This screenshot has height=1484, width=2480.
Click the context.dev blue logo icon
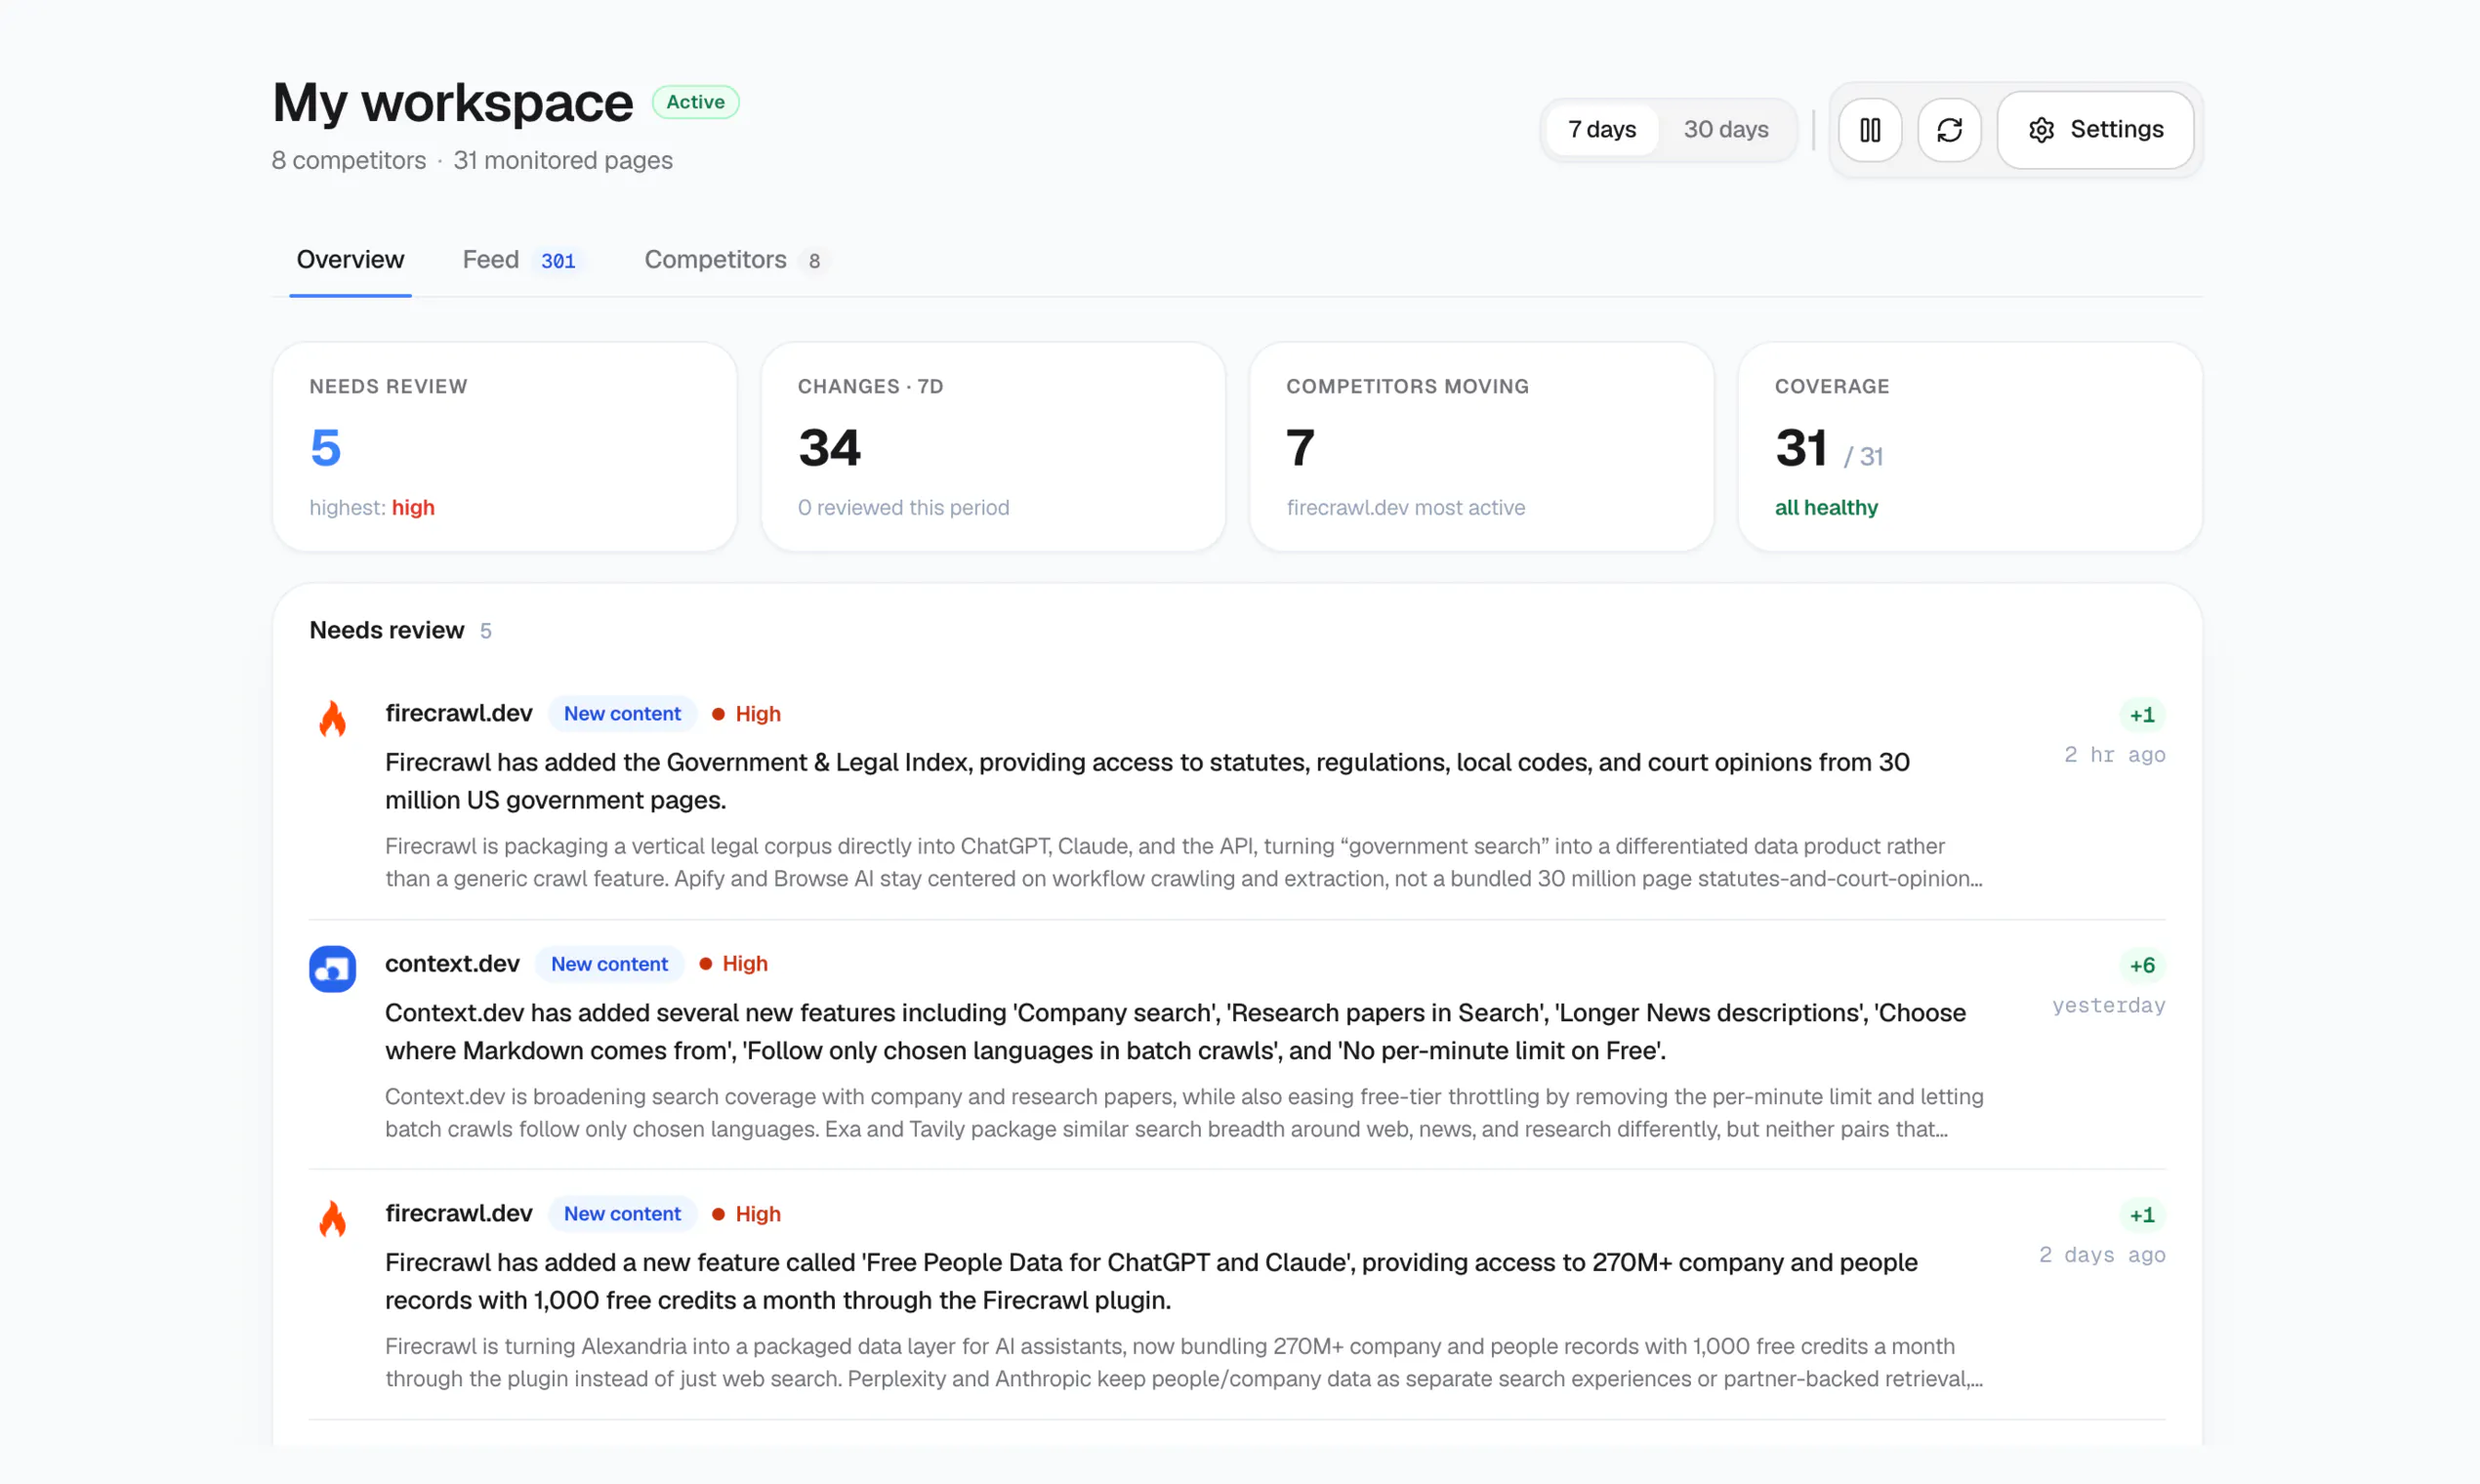pos(332,968)
